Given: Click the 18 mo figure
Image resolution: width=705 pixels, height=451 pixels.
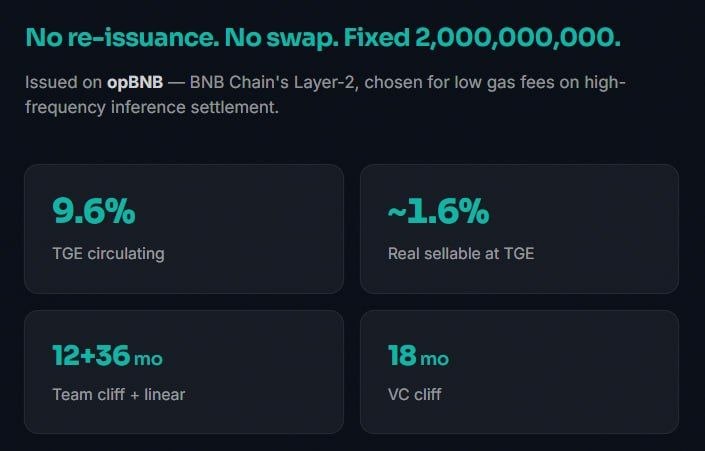Looking at the screenshot, I should coord(418,356).
